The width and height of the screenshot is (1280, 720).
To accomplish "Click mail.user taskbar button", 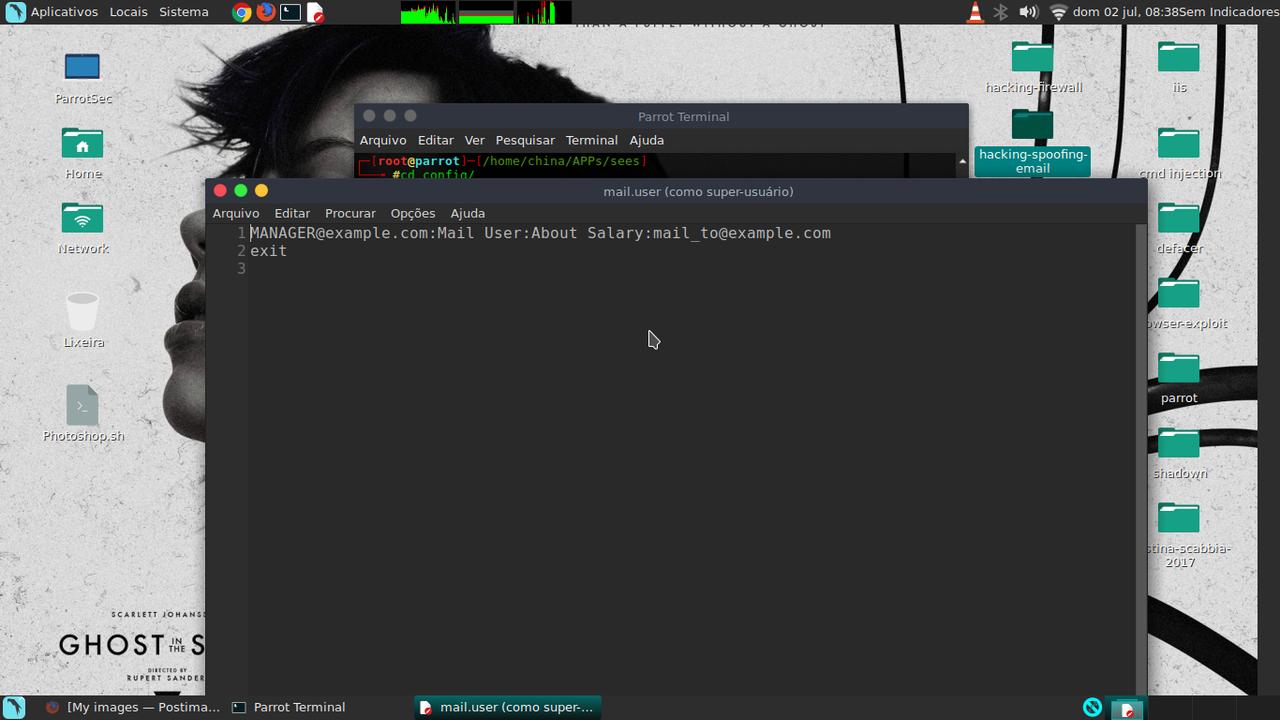I will (507, 707).
